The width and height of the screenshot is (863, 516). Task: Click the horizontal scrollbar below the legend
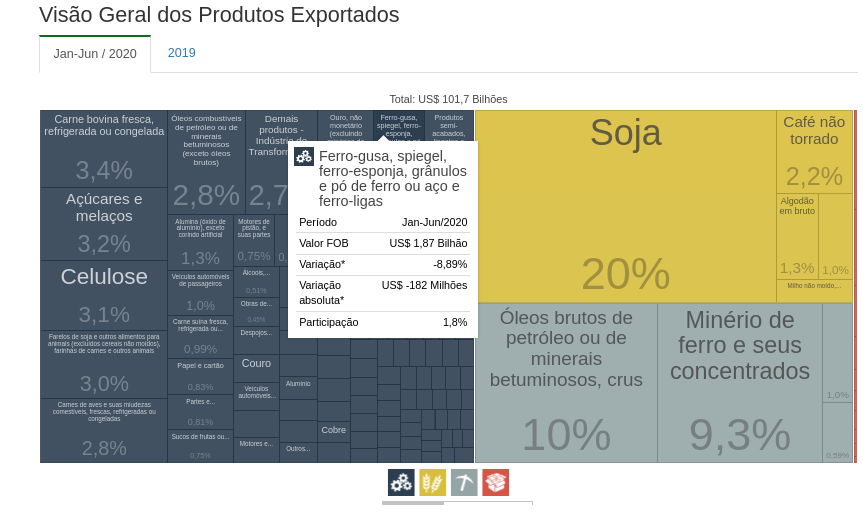point(457,503)
